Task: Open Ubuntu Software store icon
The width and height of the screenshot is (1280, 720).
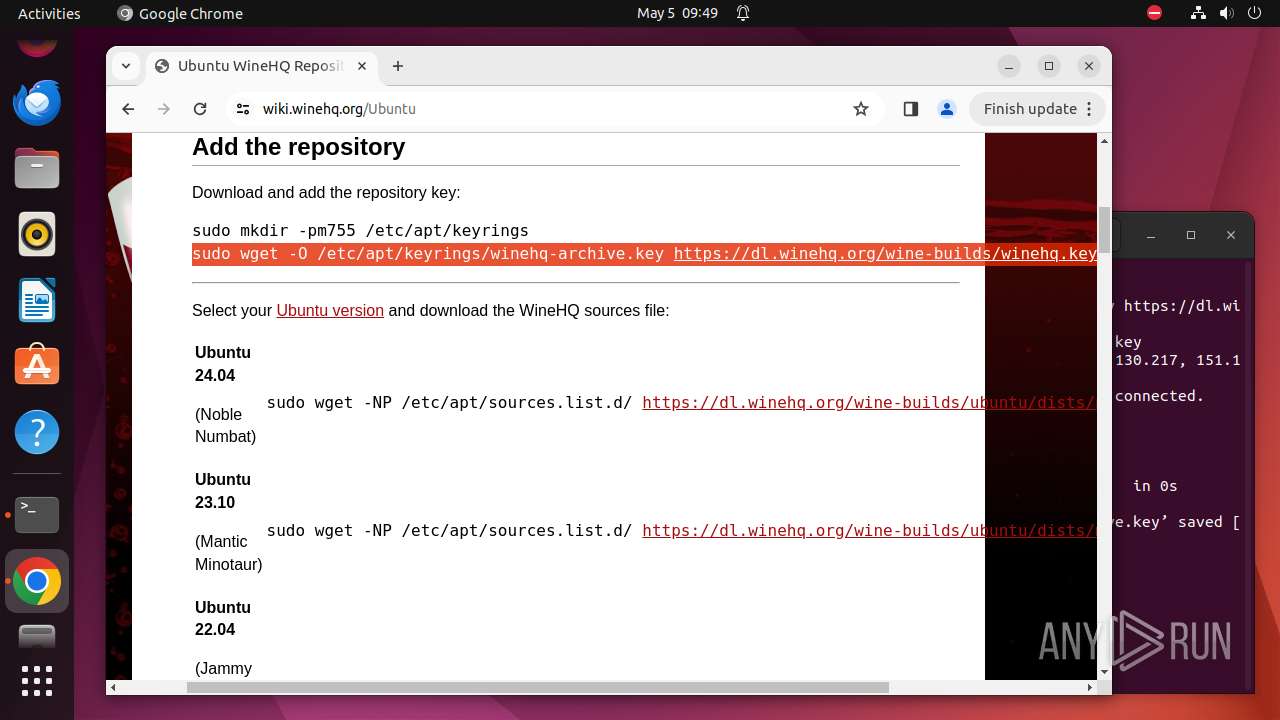Action: (x=37, y=366)
